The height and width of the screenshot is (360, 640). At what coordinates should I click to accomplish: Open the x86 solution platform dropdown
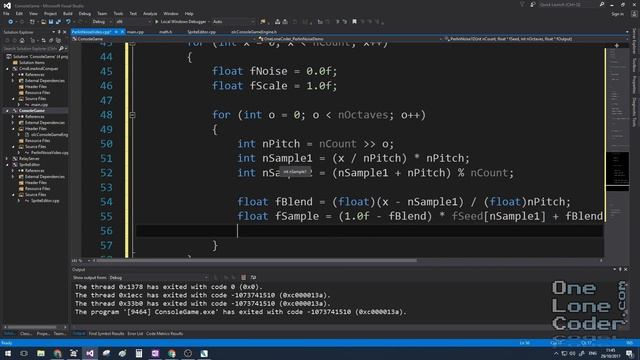pos(133,22)
